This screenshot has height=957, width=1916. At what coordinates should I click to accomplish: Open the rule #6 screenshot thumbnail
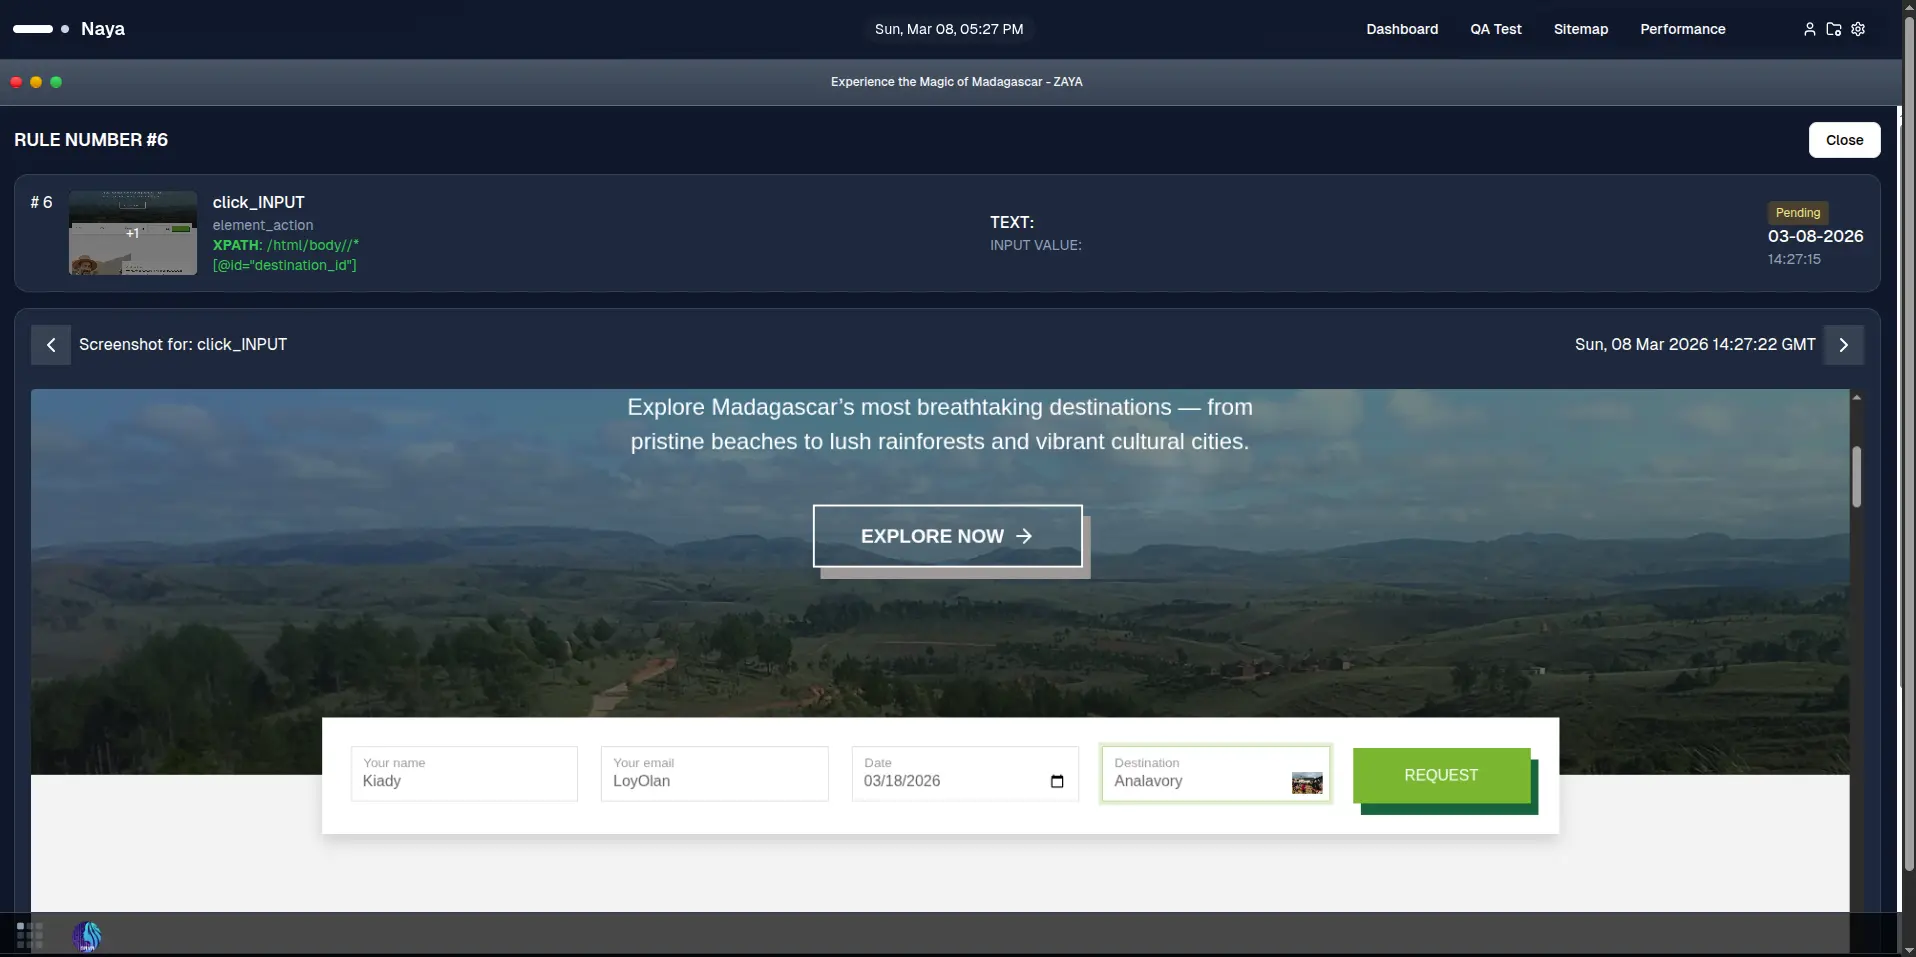click(133, 233)
